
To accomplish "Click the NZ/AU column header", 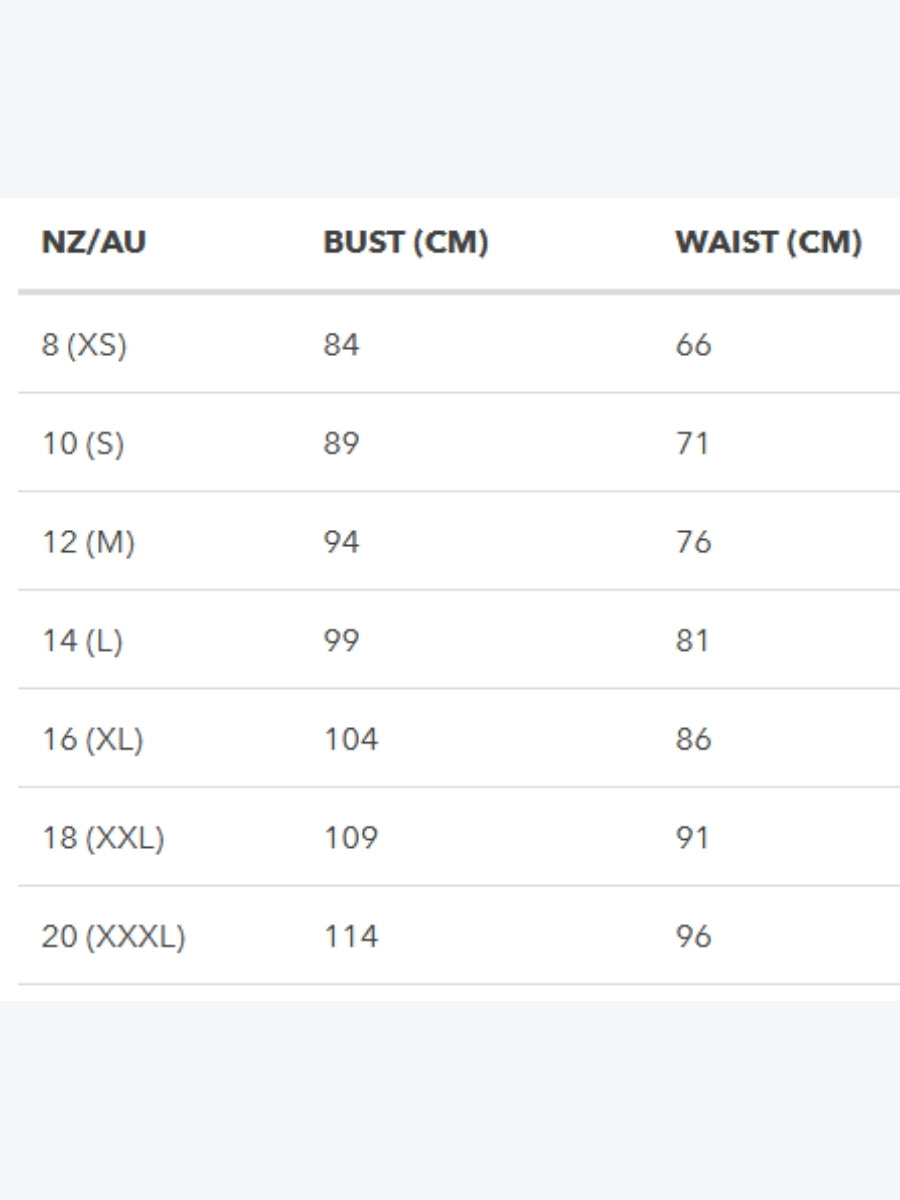I will tap(93, 243).
